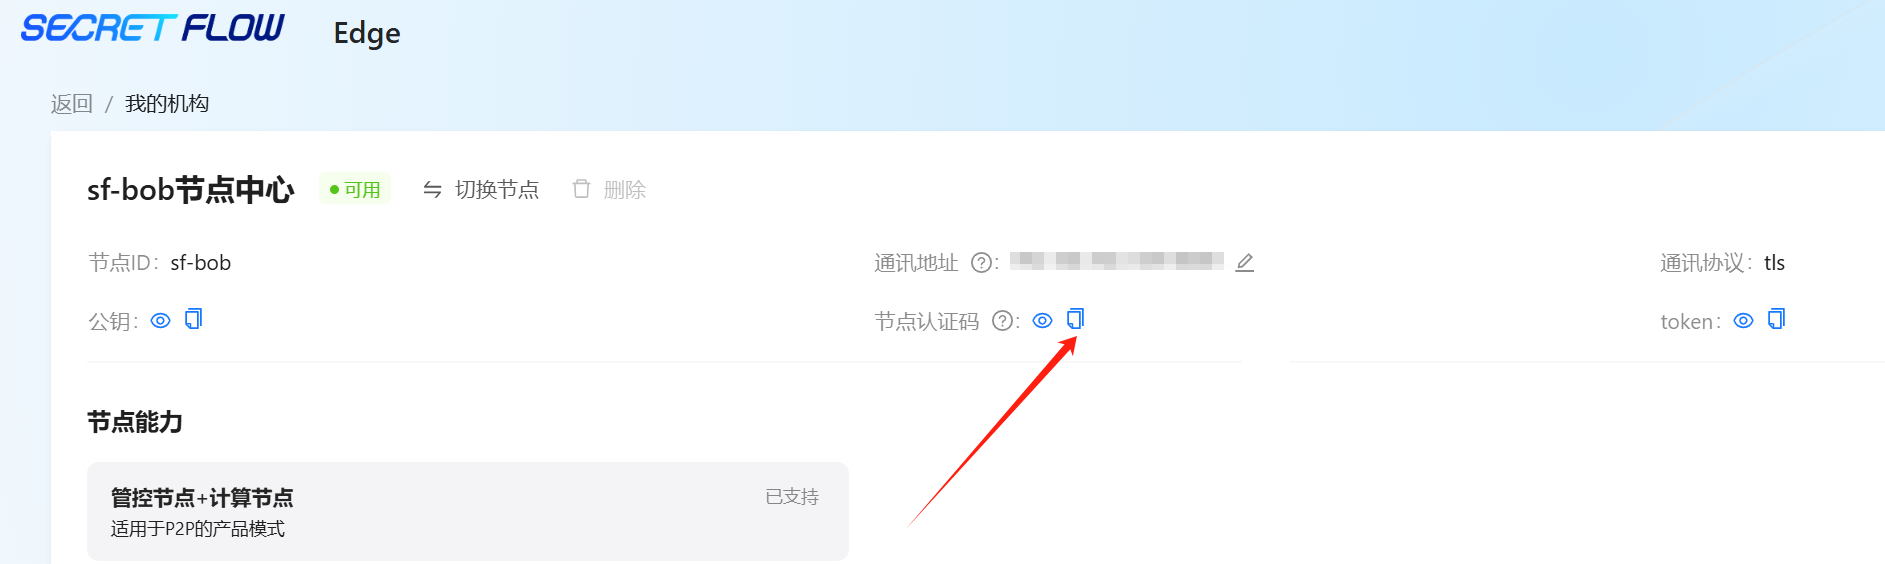
Task: Click the 可用 status tag
Action: [x=355, y=189]
